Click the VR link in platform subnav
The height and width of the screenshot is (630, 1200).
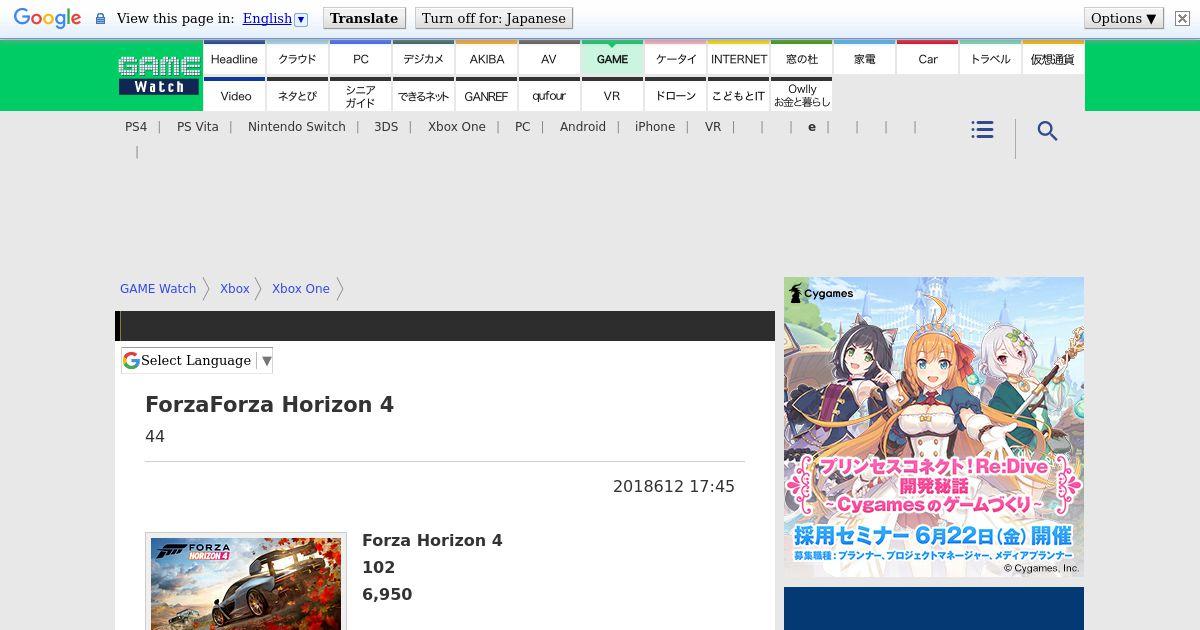[713, 127]
